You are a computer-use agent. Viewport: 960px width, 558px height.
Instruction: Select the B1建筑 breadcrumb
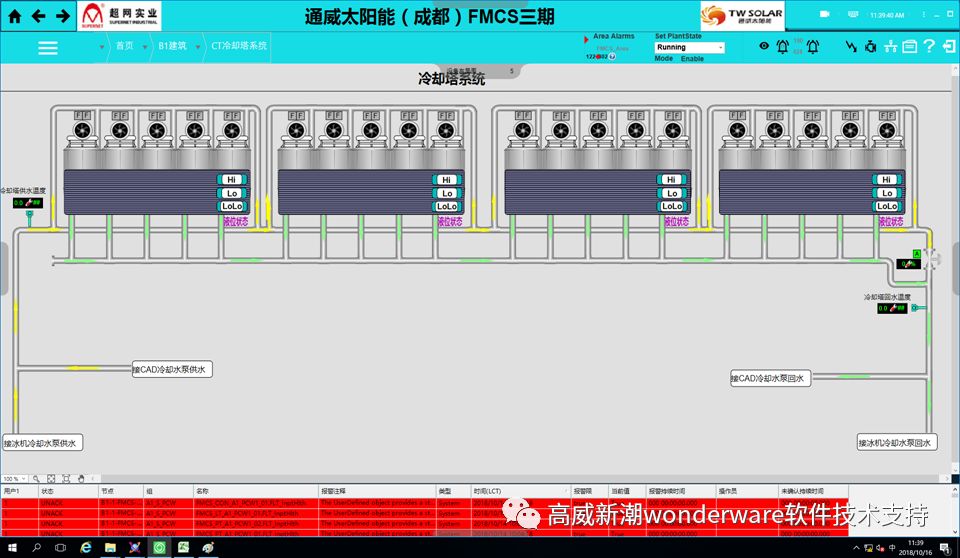click(x=172, y=46)
